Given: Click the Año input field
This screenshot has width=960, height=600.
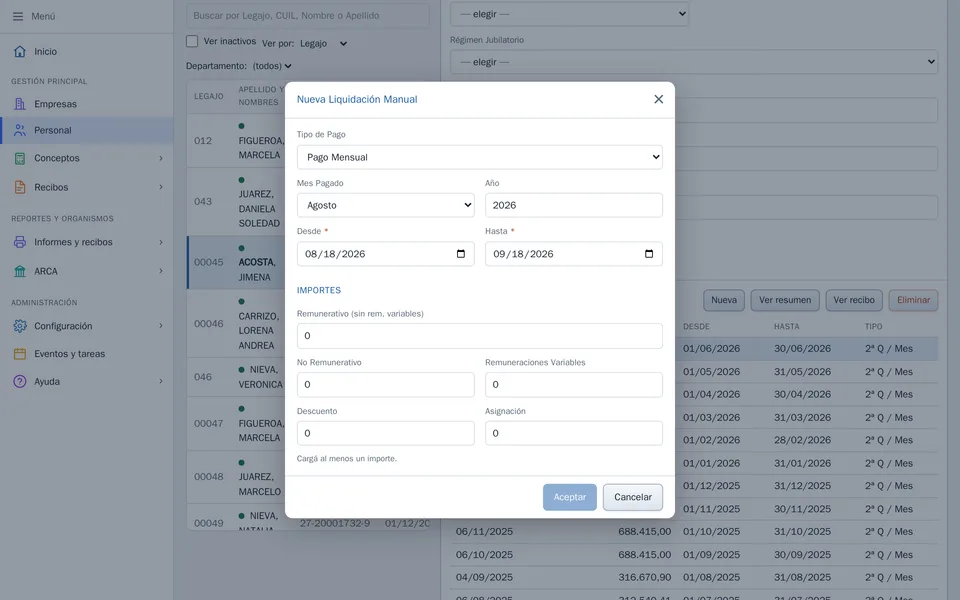Looking at the screenshot, I should pyautogui.click(x=574, y=205).
